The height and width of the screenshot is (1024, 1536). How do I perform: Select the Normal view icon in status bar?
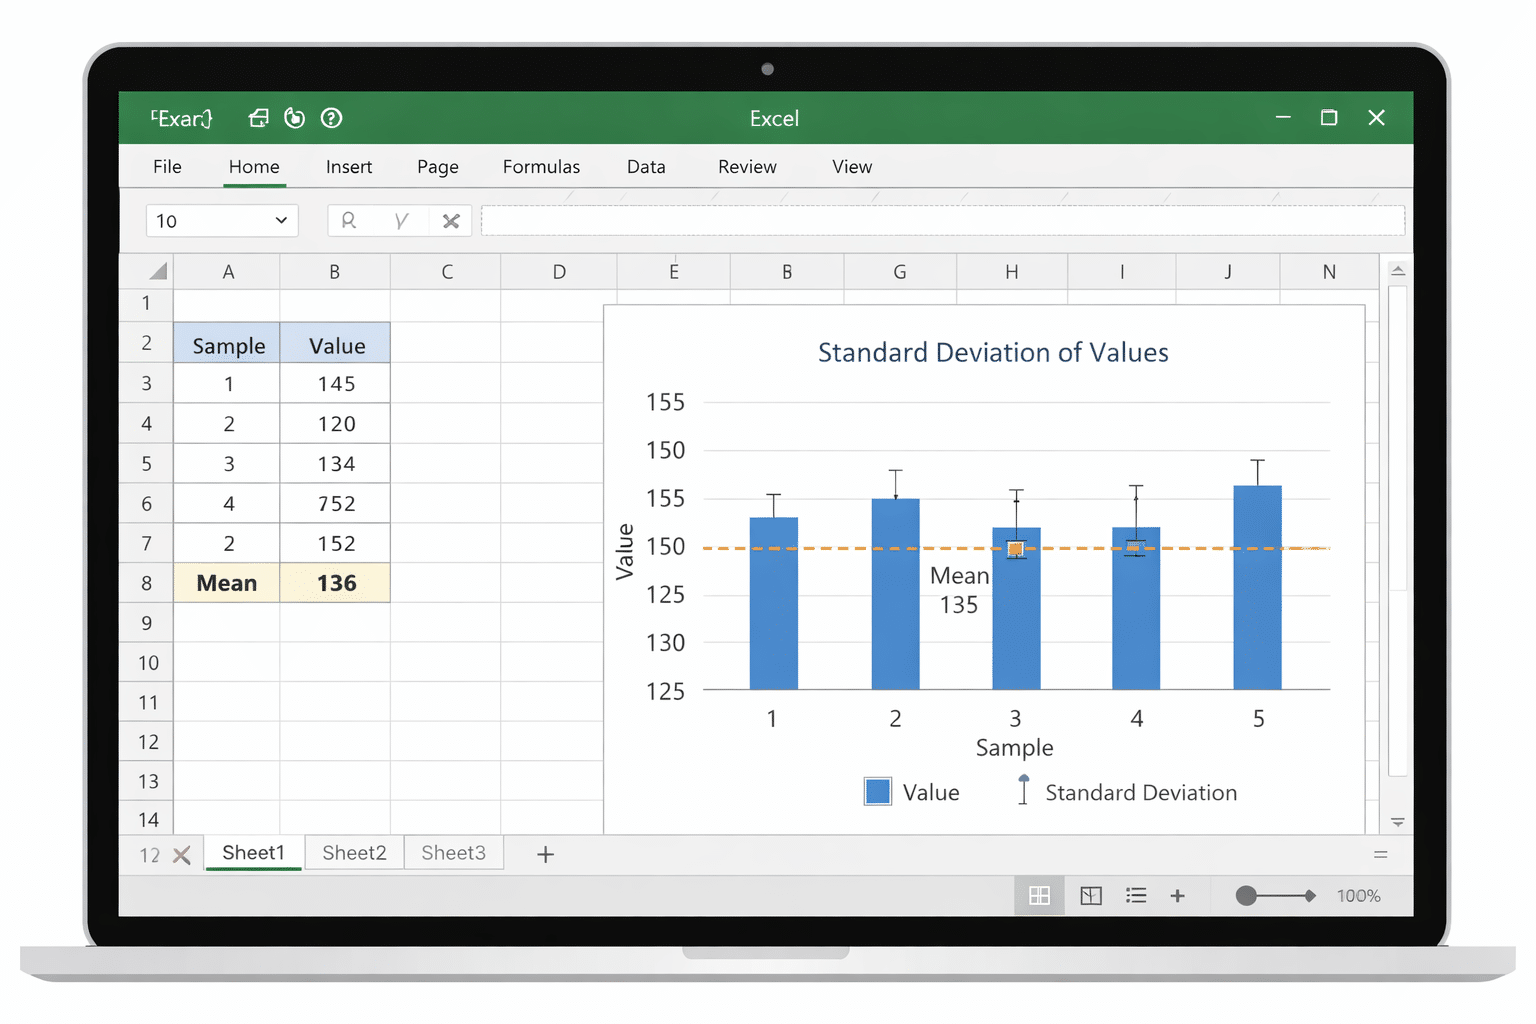pyautogui.click(x=1039, y=895)
